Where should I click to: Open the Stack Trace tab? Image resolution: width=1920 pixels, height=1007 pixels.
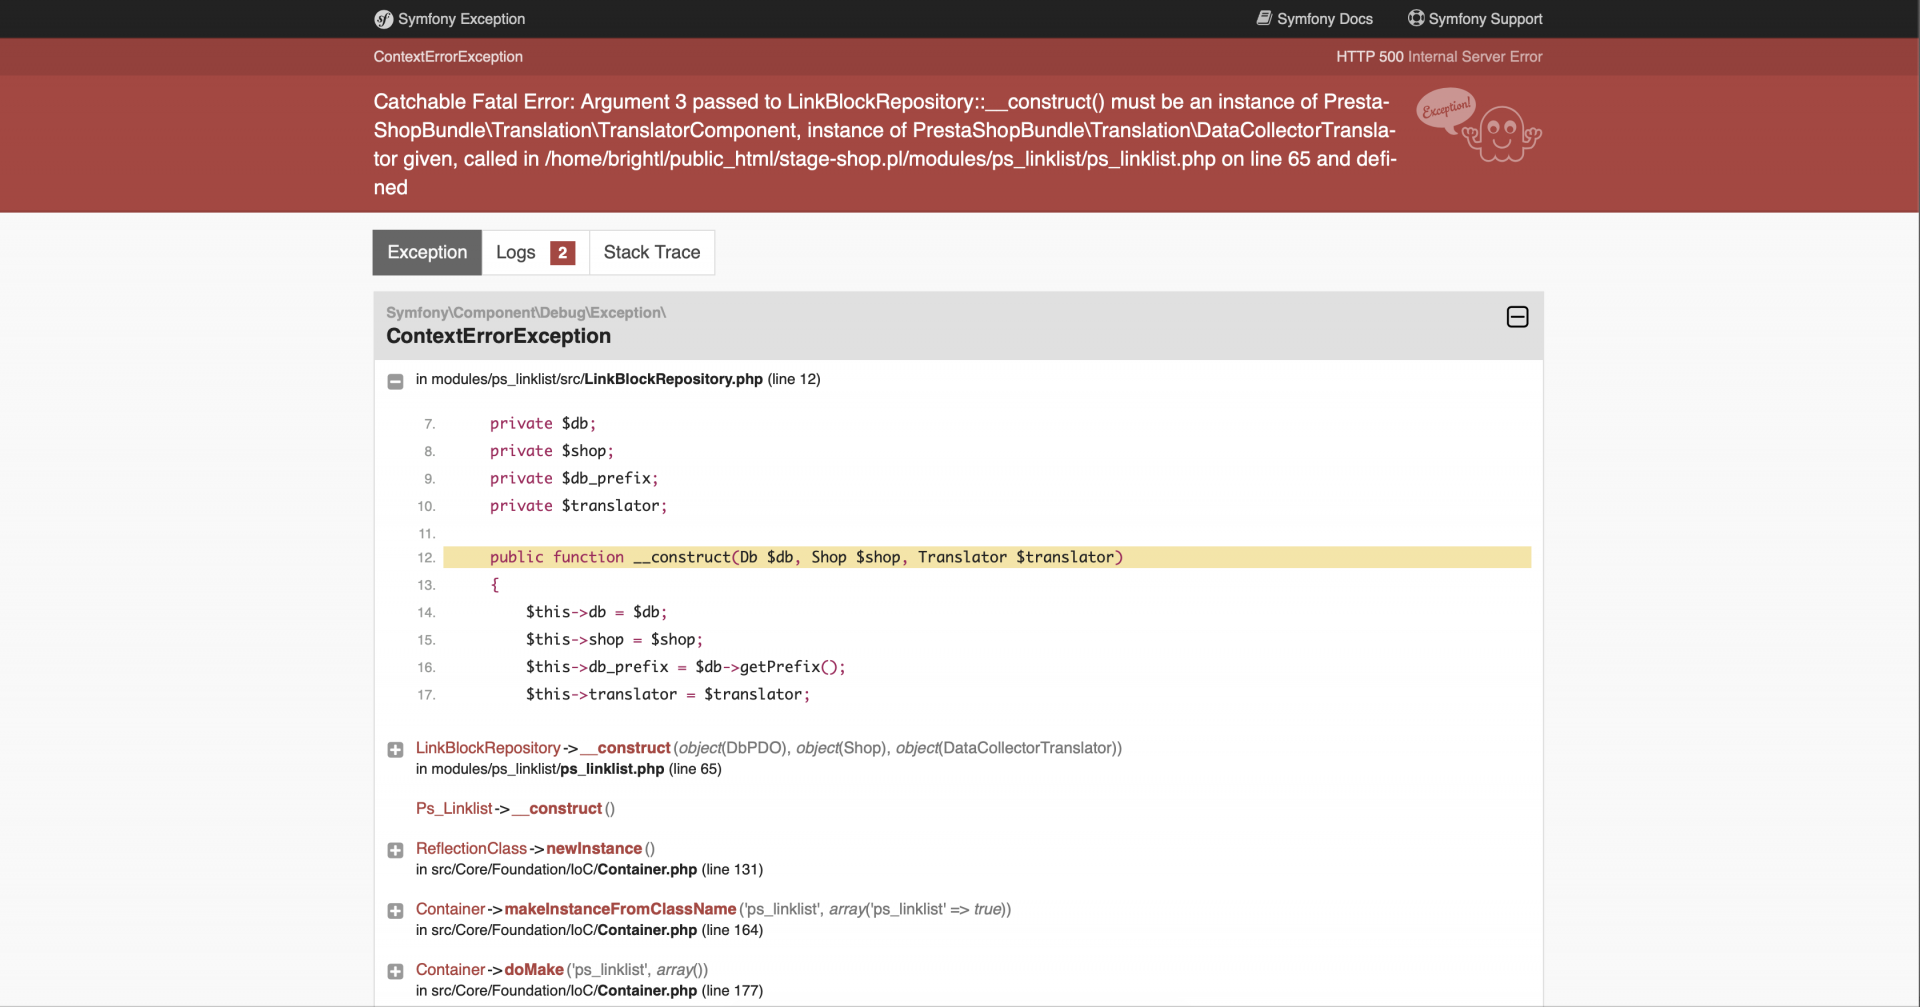pyautogui.click(x=652, y=252)
